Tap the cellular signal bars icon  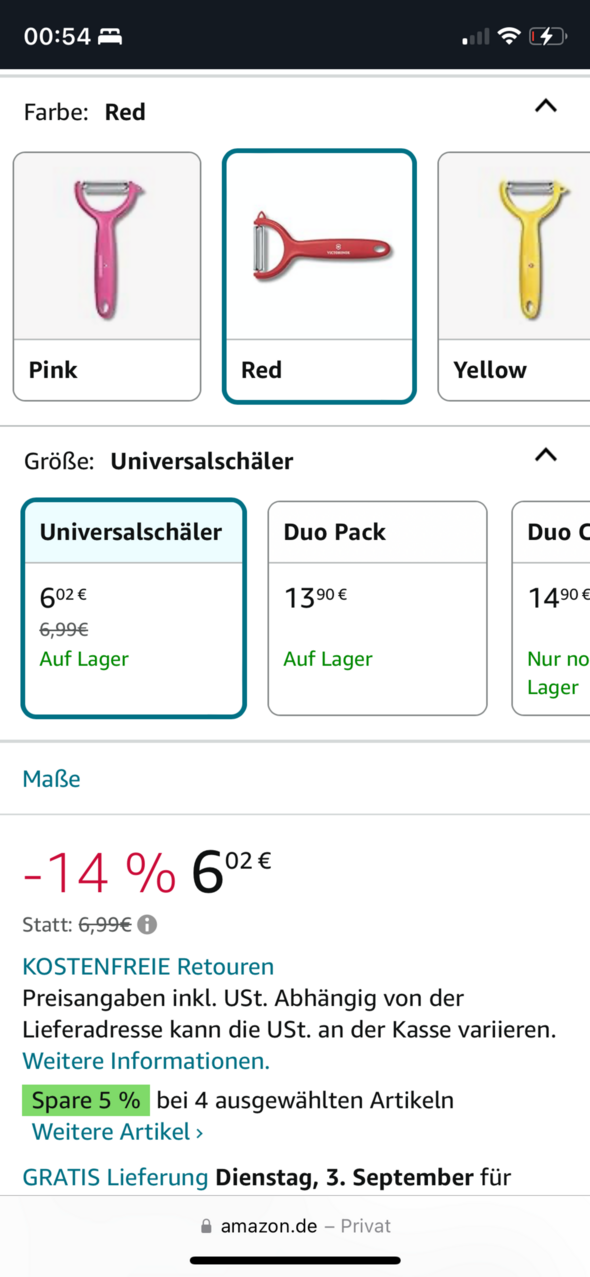[x=475, y=37]
